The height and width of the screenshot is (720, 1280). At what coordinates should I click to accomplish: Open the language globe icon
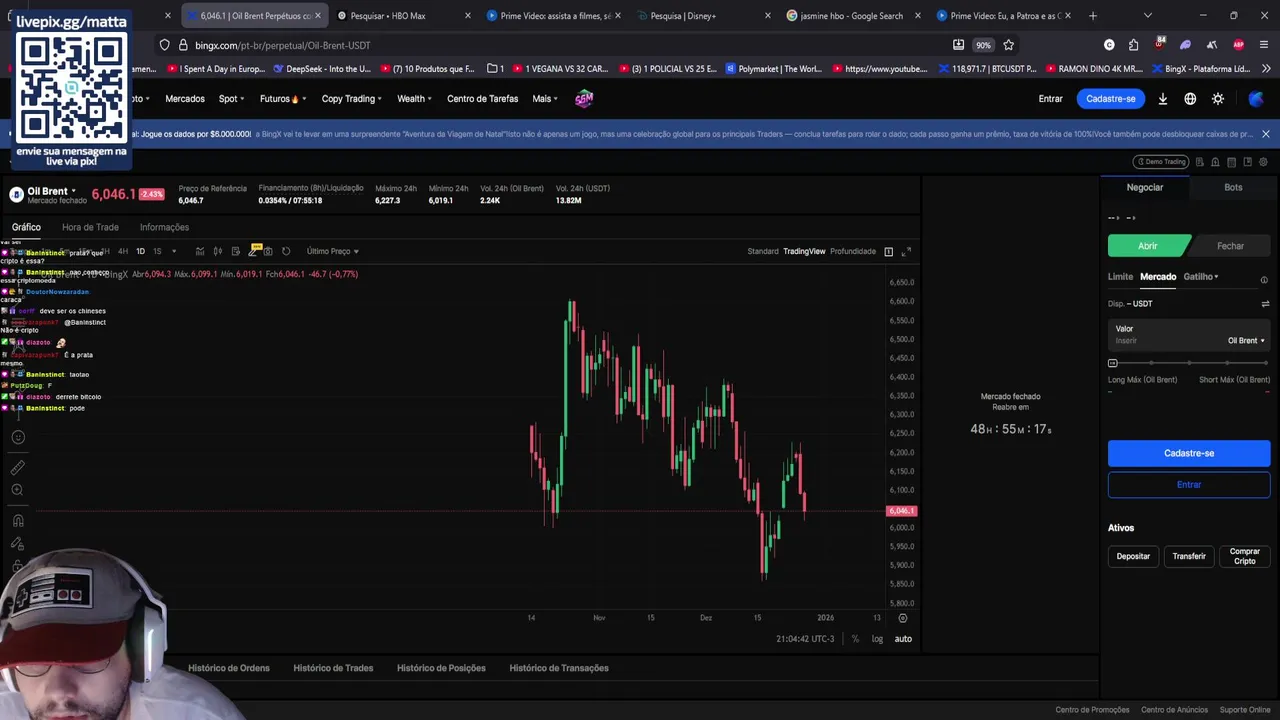pos(1190,99)
